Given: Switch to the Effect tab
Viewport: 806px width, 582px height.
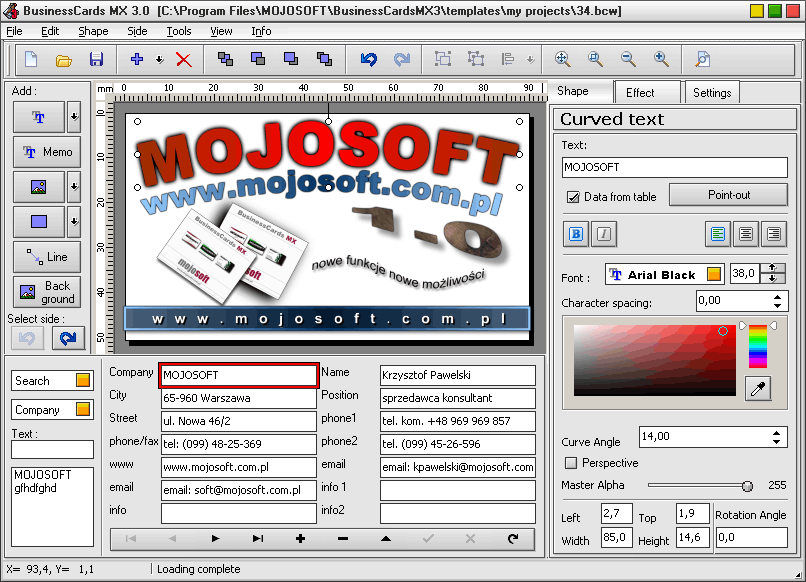Looking at the screenshot, I should (x=640, y=93).
